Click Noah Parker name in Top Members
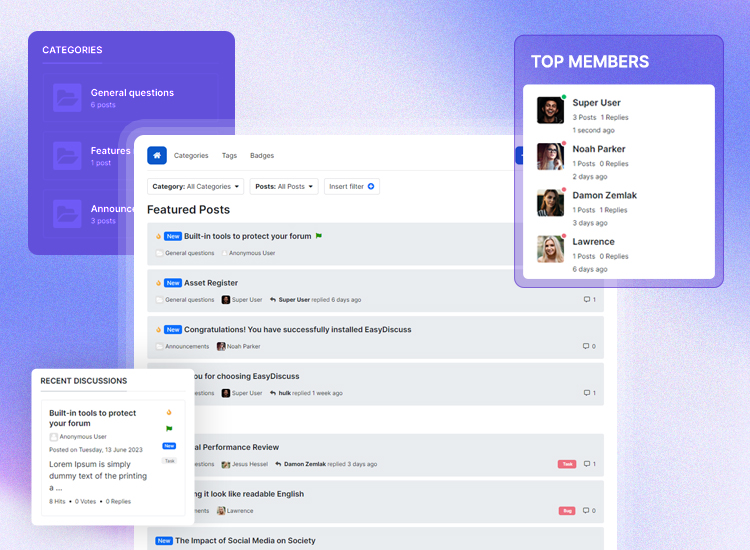This screenshot has height=550, width=750. coord(599,149)
